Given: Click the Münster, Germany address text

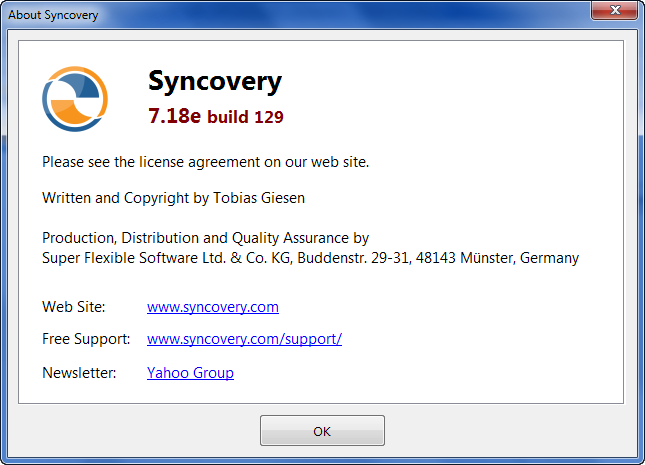Looking at the screenshot, I should pyautogui.click(x=520, y=258).
